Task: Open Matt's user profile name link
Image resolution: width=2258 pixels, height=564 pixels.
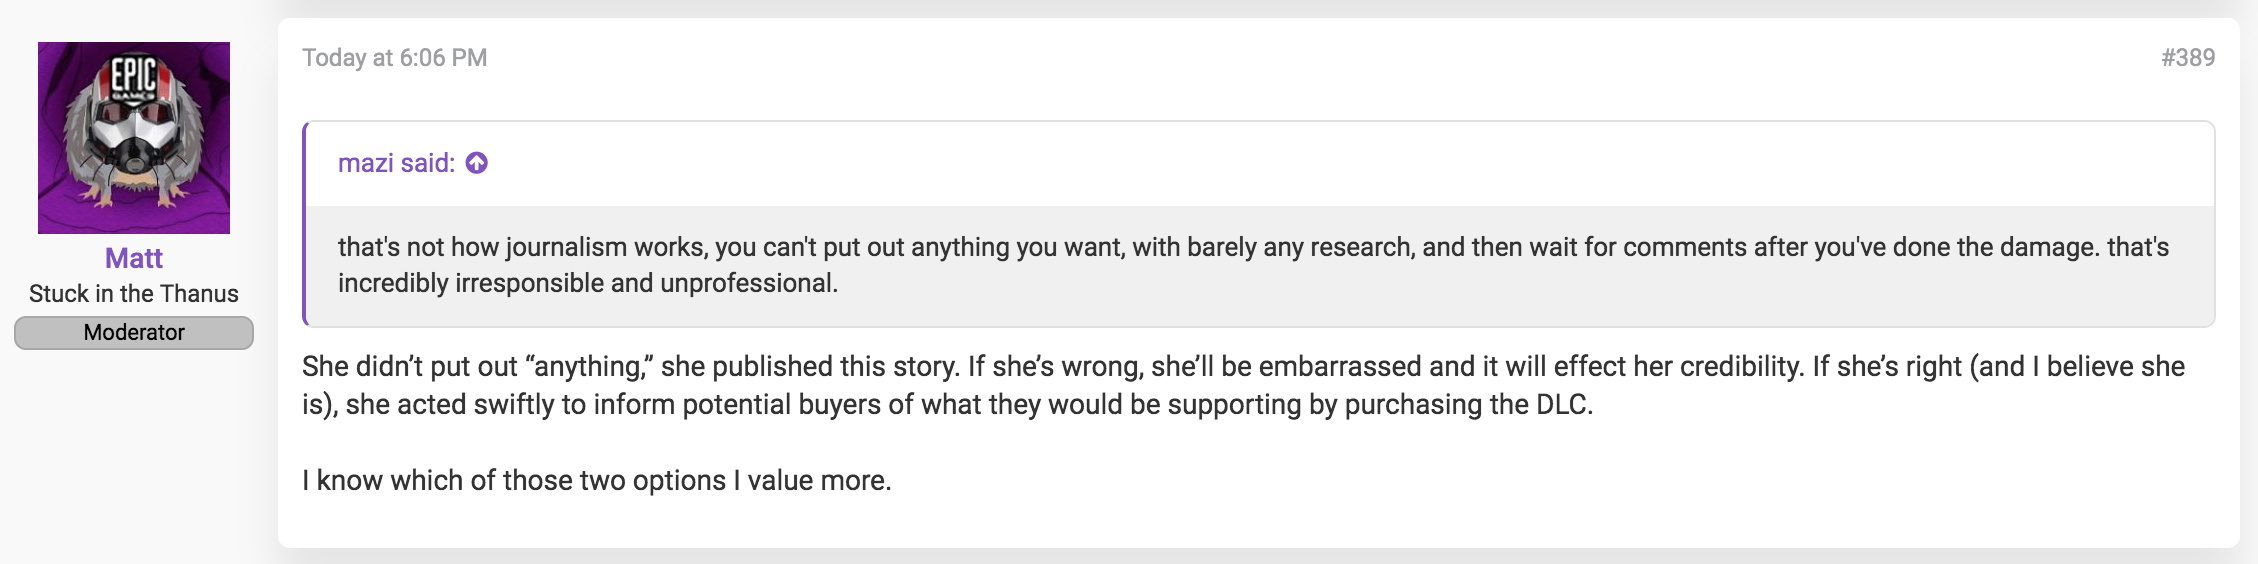Action: 134,258
